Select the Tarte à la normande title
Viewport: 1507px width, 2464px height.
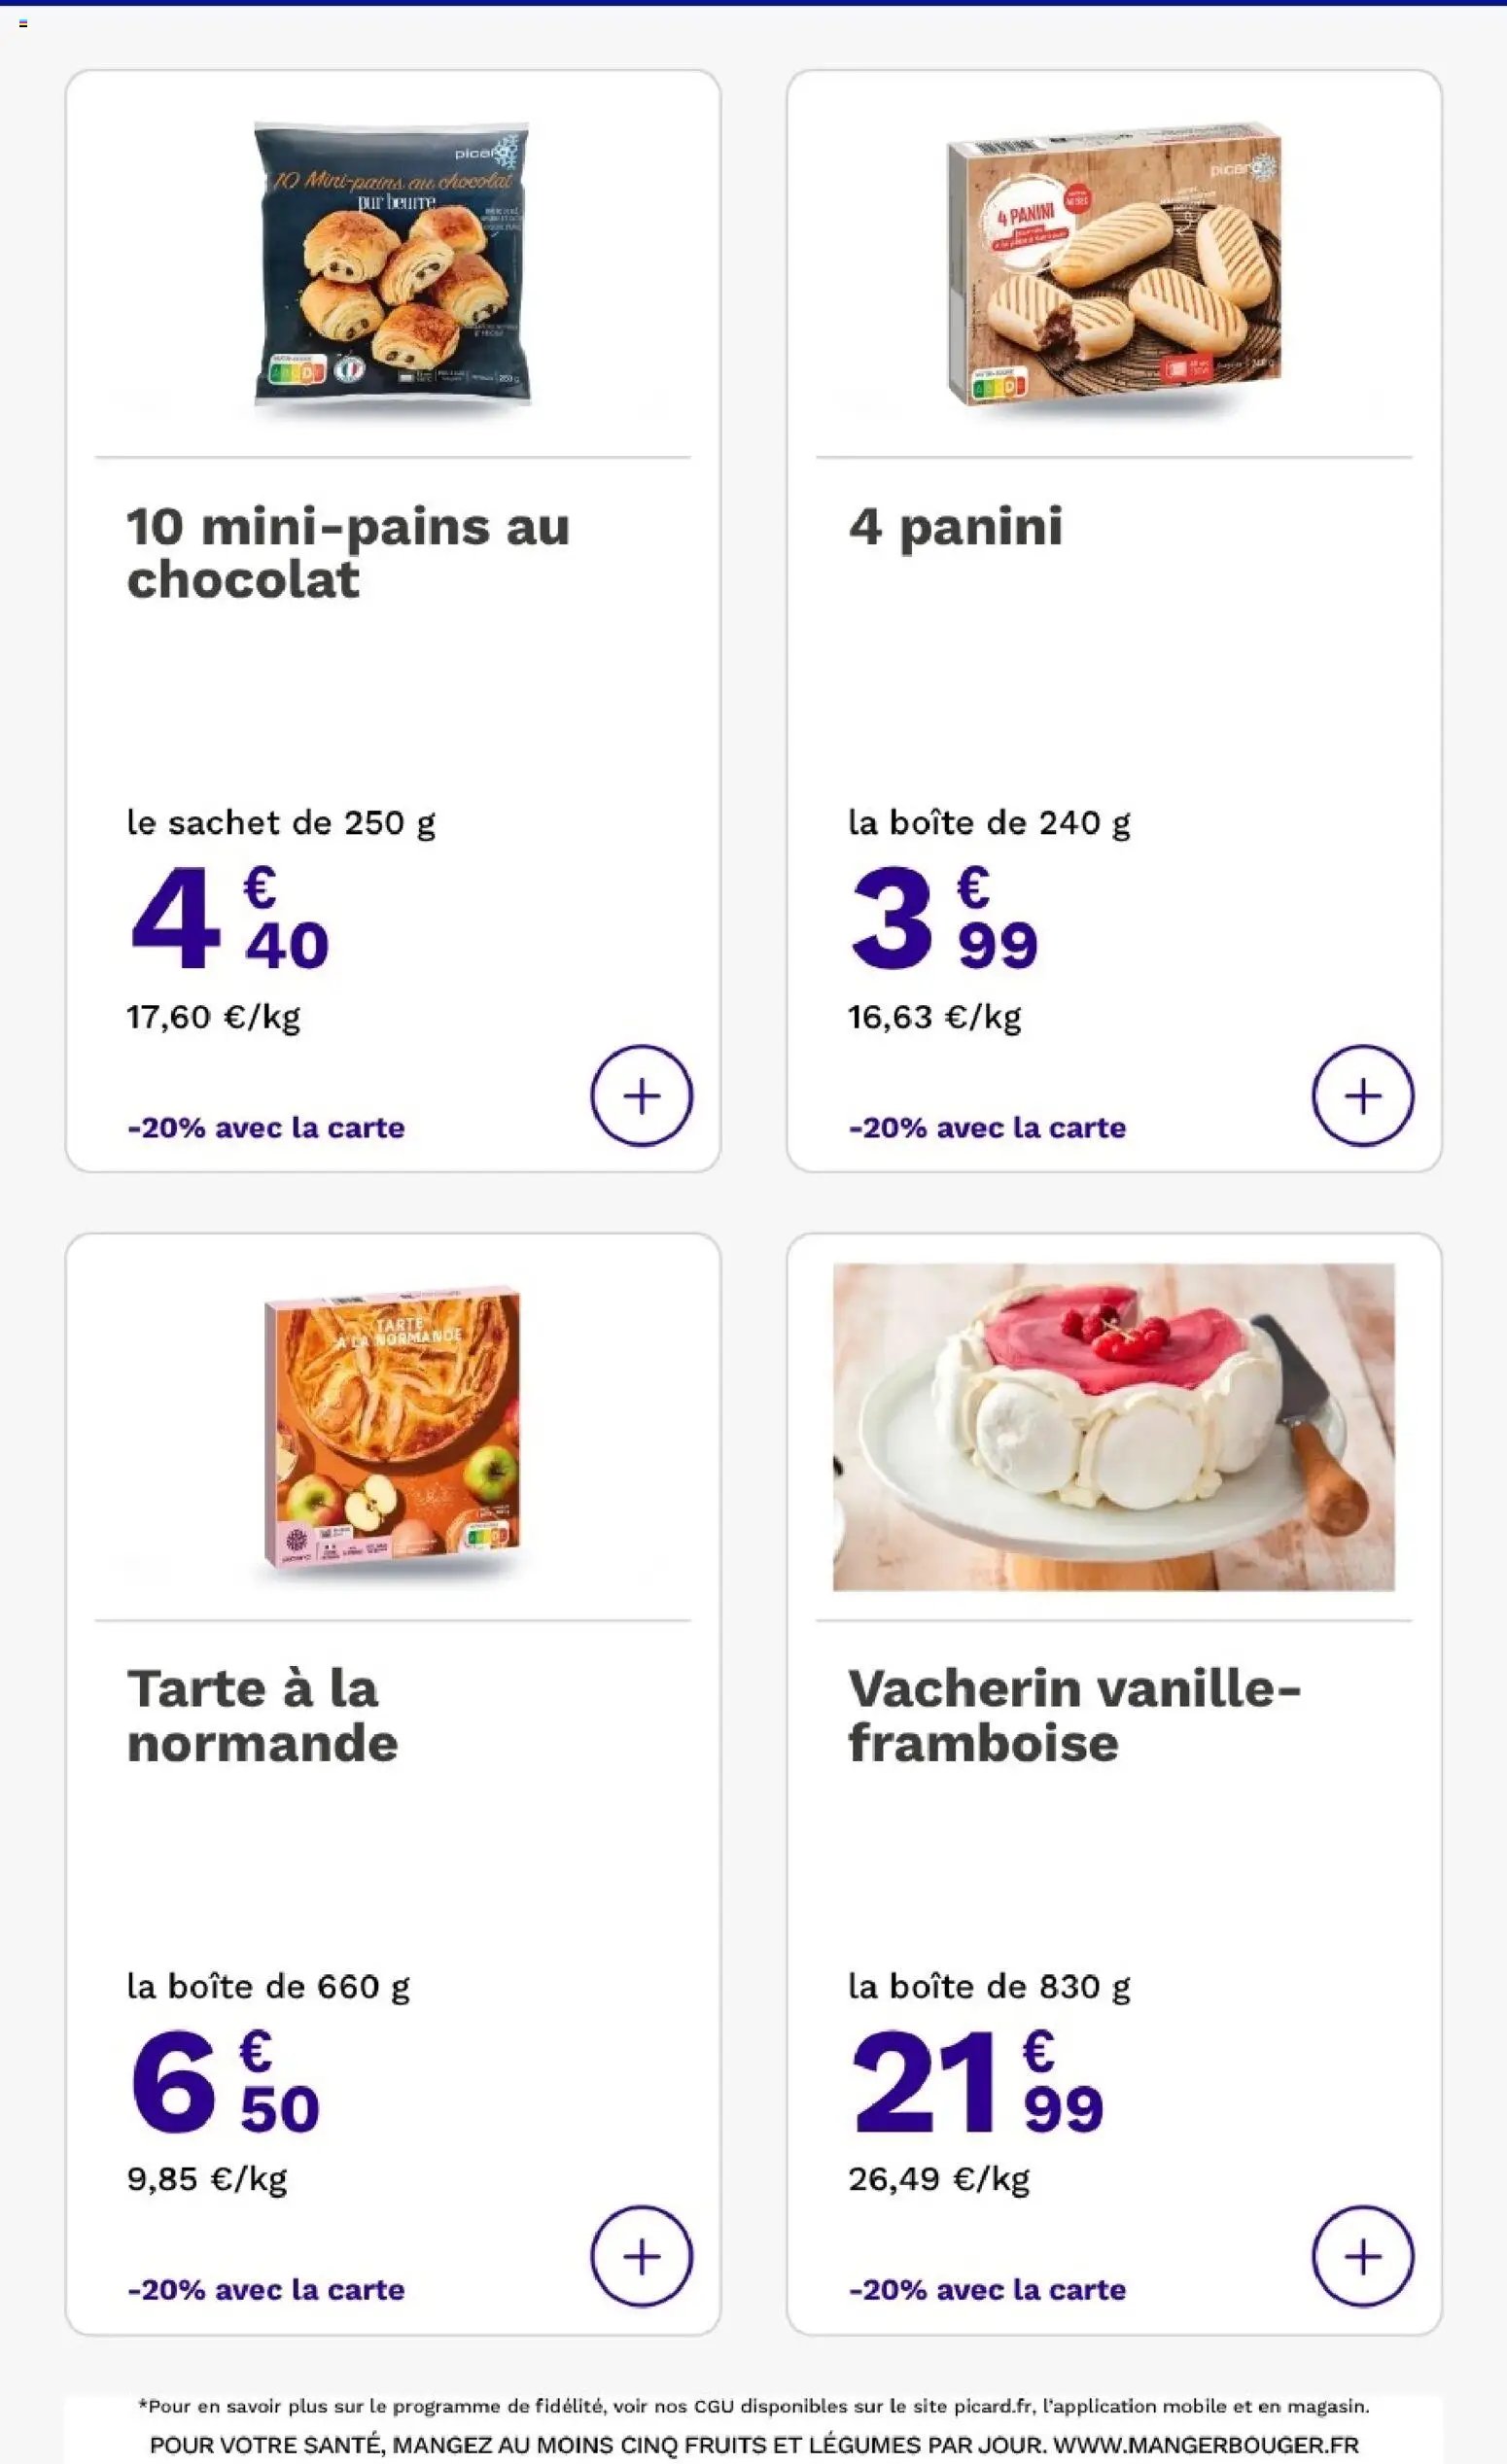pos(262,1716)
